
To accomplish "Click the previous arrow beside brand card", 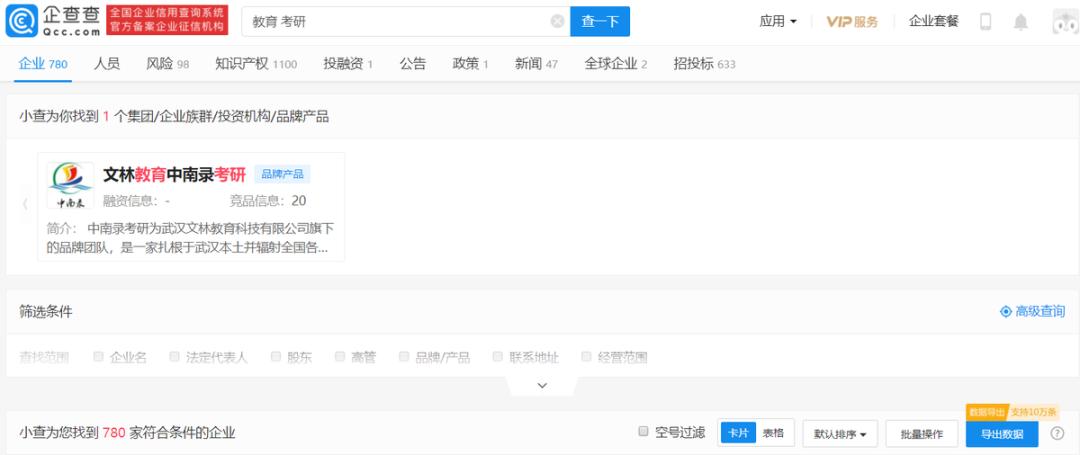I will [25, 205].
